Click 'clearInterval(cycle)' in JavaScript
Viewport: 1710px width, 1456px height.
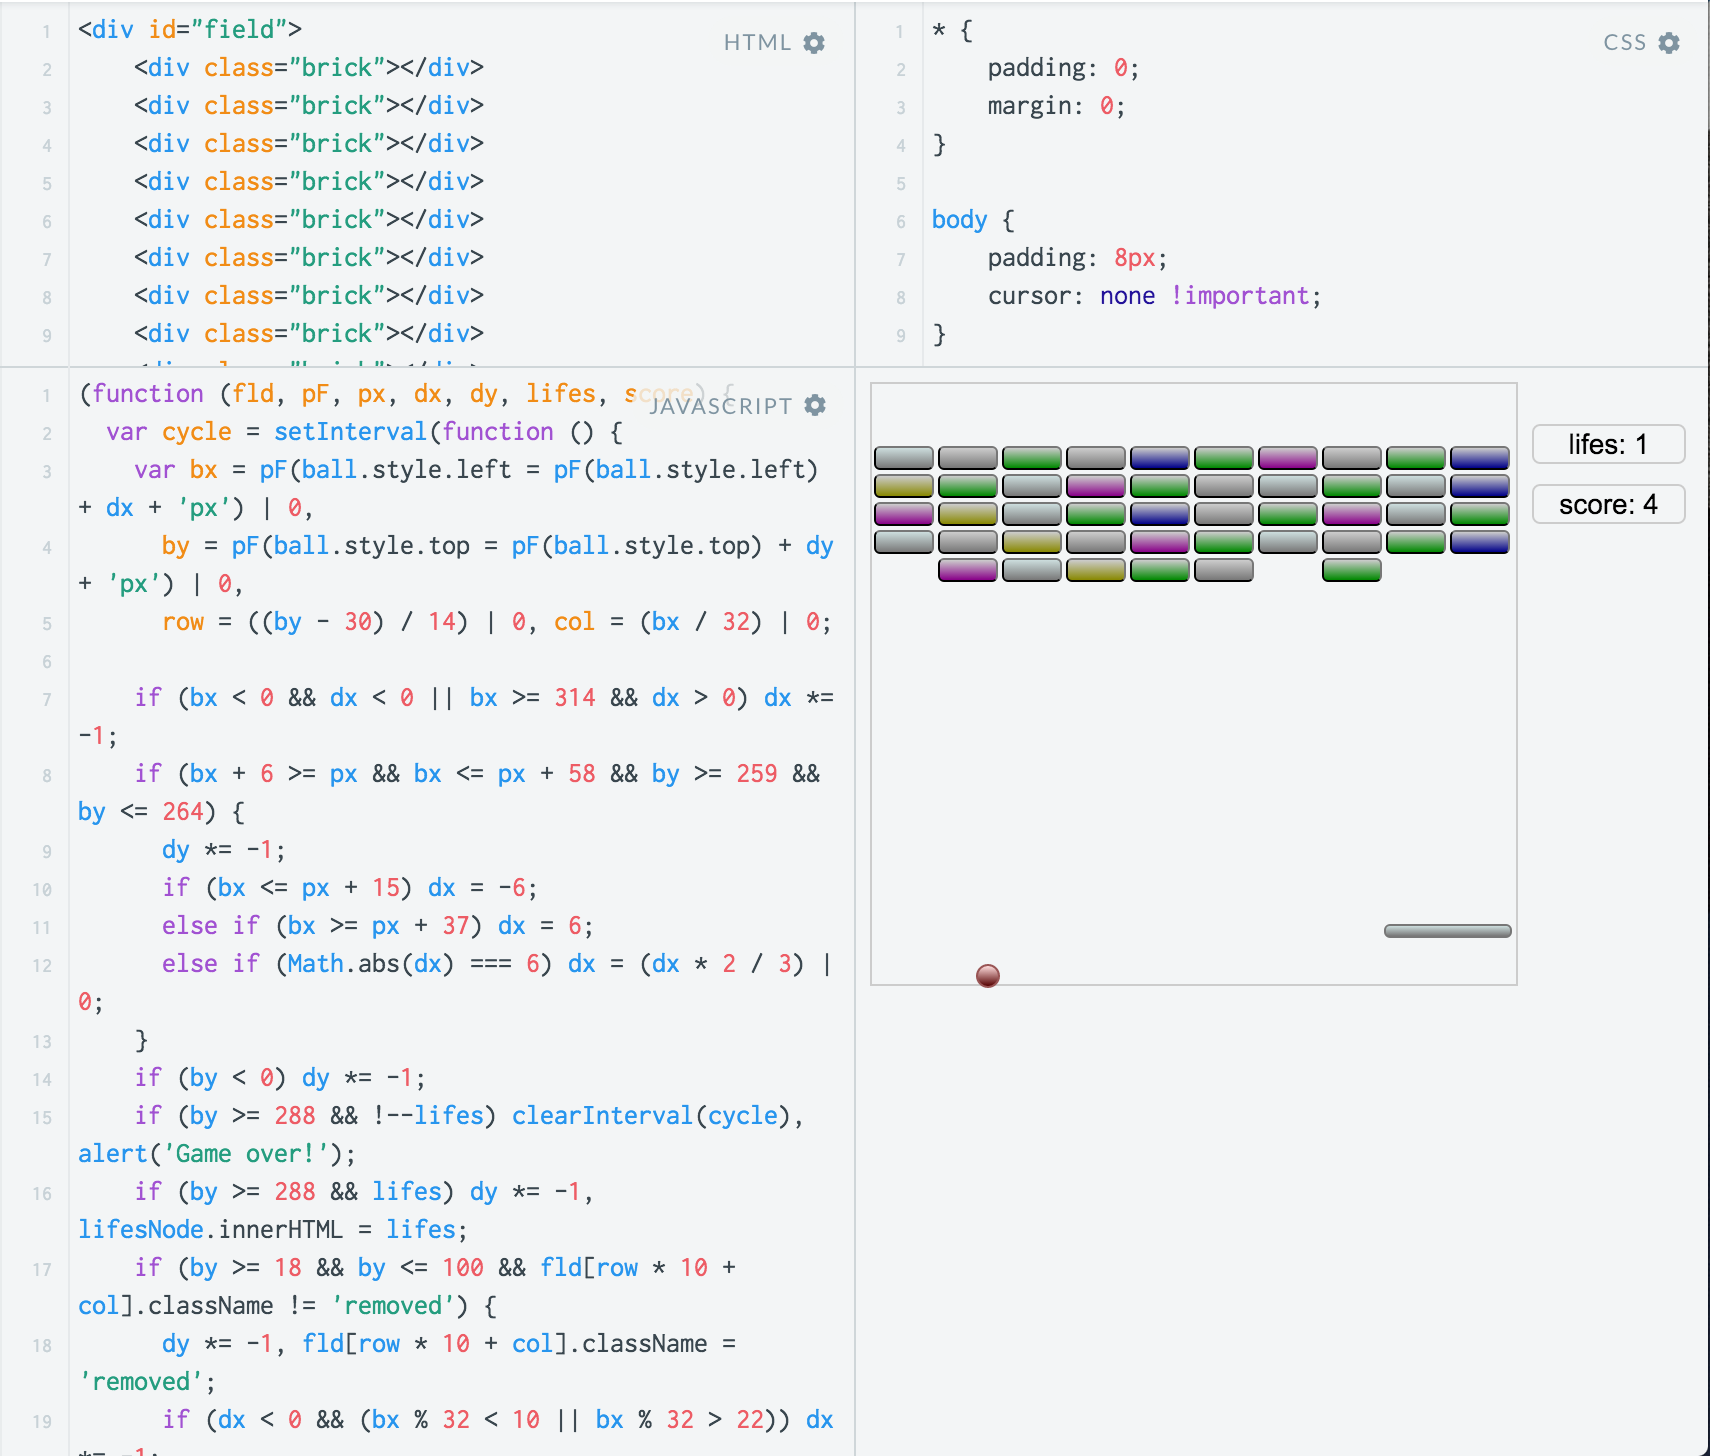[x=651, y=1116]
